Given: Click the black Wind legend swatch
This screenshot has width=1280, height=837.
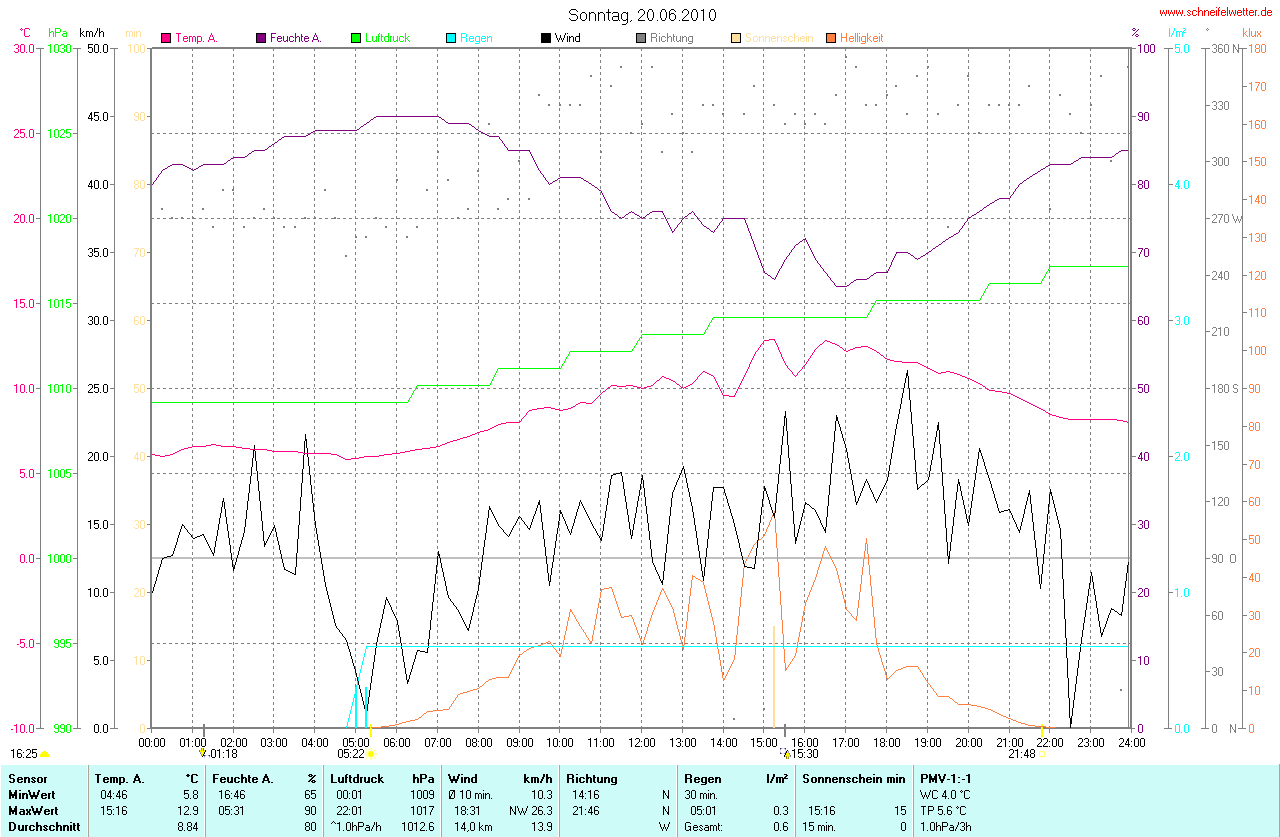Looking at the screenshot, I should coord(546,38).
